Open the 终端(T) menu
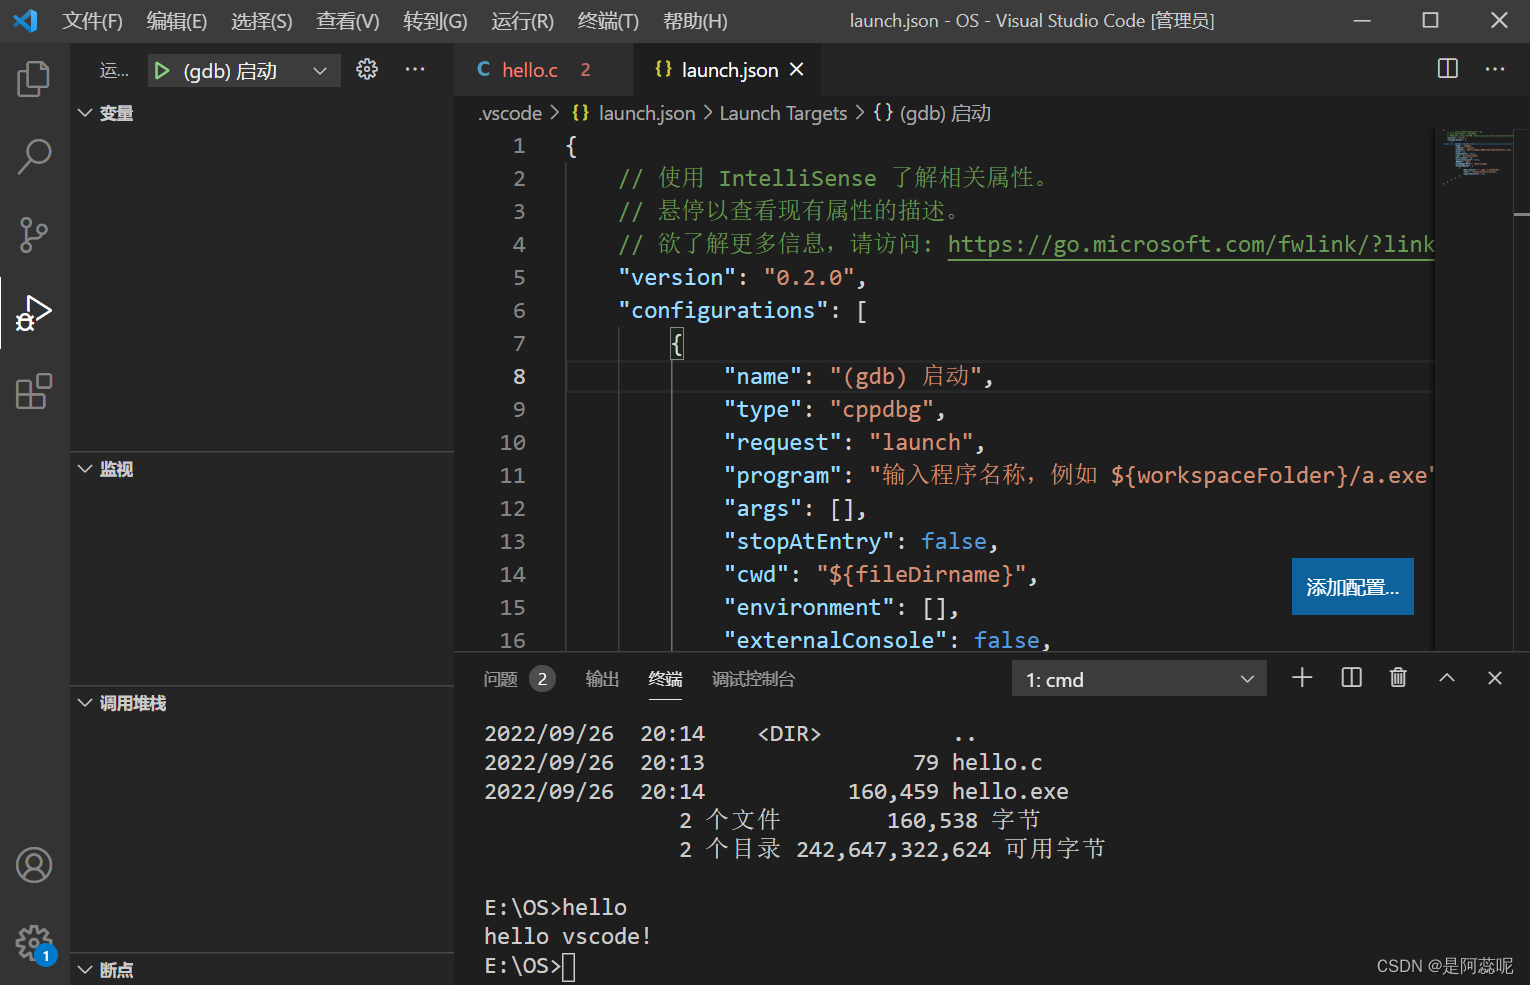 coord(608,21)
